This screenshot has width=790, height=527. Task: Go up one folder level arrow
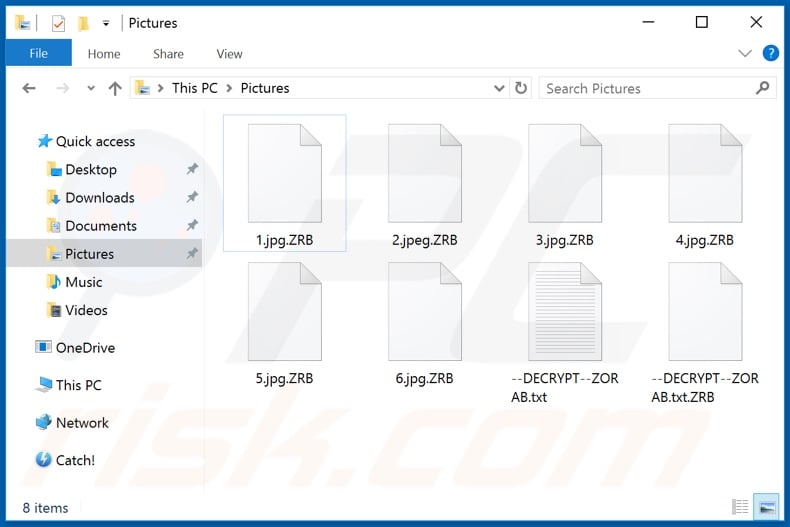tap(115, 89)
